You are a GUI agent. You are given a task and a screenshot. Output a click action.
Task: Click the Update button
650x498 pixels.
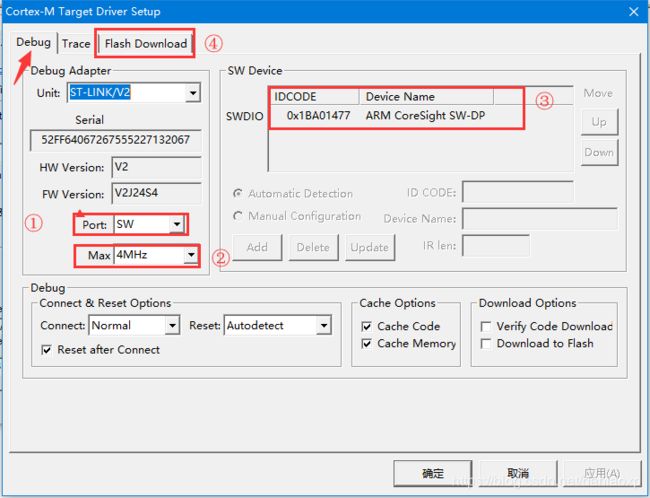pyautogui.click(x=370, y=247)
